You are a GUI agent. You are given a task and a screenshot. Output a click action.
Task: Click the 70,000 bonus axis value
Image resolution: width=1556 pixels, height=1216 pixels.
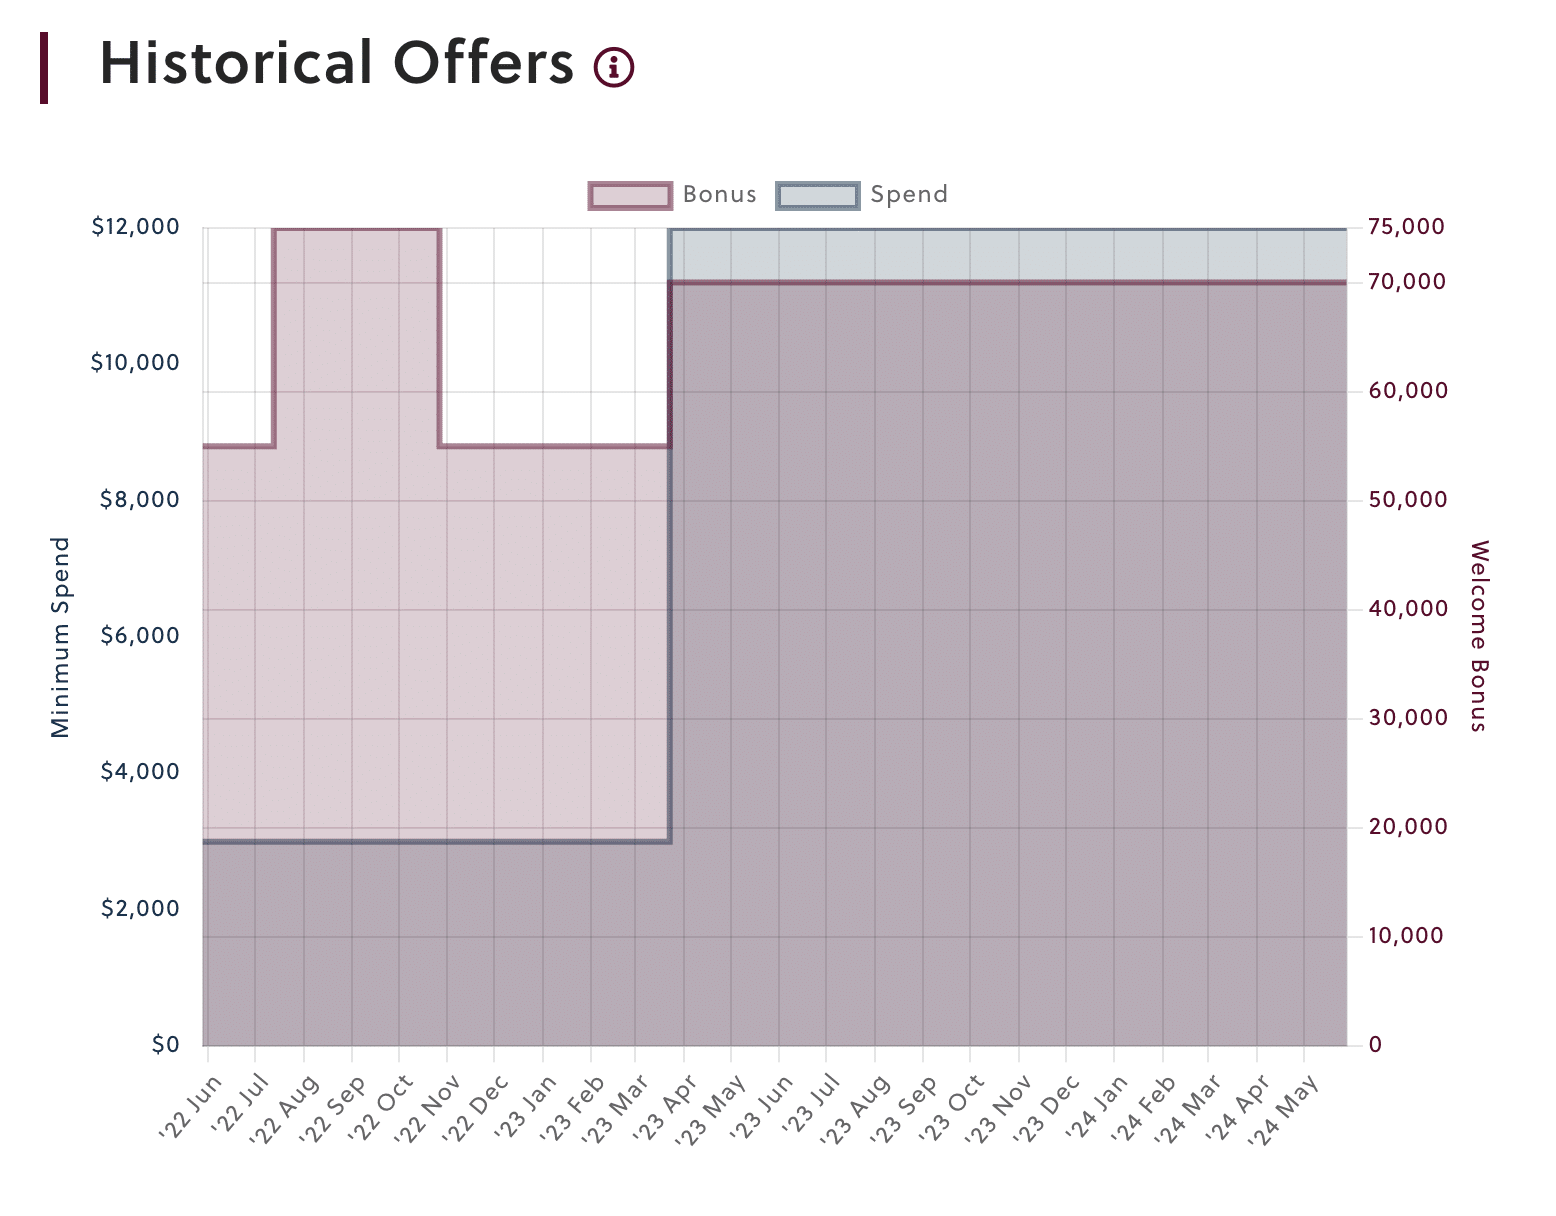(x=1406, y=282)
